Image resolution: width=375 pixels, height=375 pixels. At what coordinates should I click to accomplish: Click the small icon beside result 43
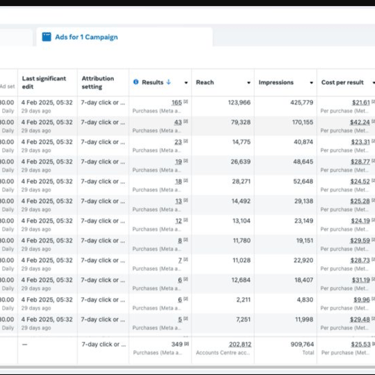tap(186, 122)
